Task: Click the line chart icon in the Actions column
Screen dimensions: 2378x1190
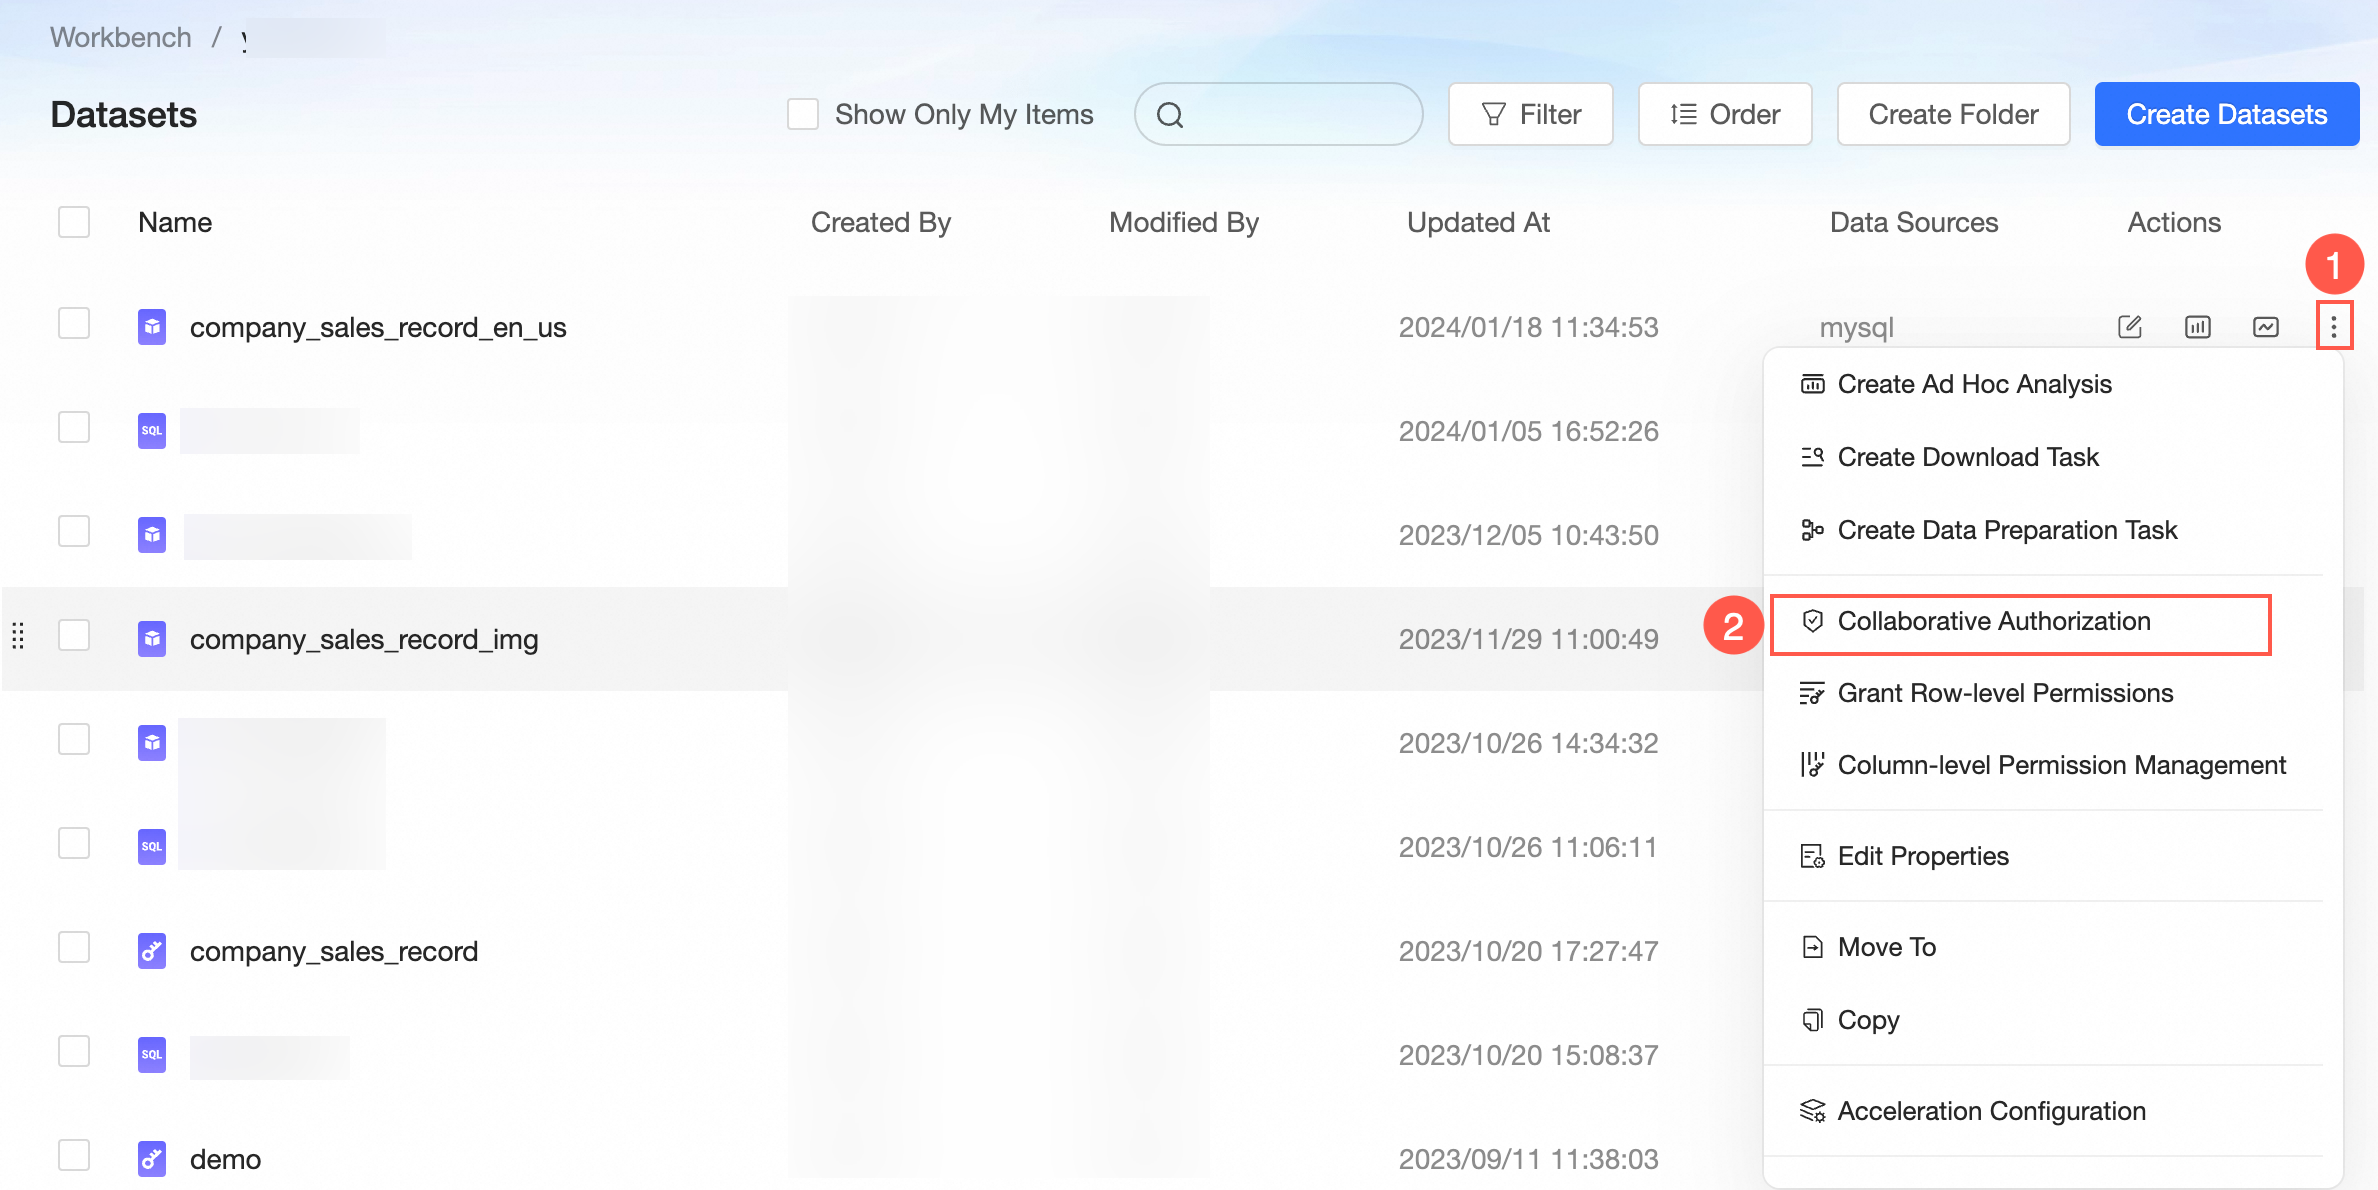Action: click(x=2265, y=327)
